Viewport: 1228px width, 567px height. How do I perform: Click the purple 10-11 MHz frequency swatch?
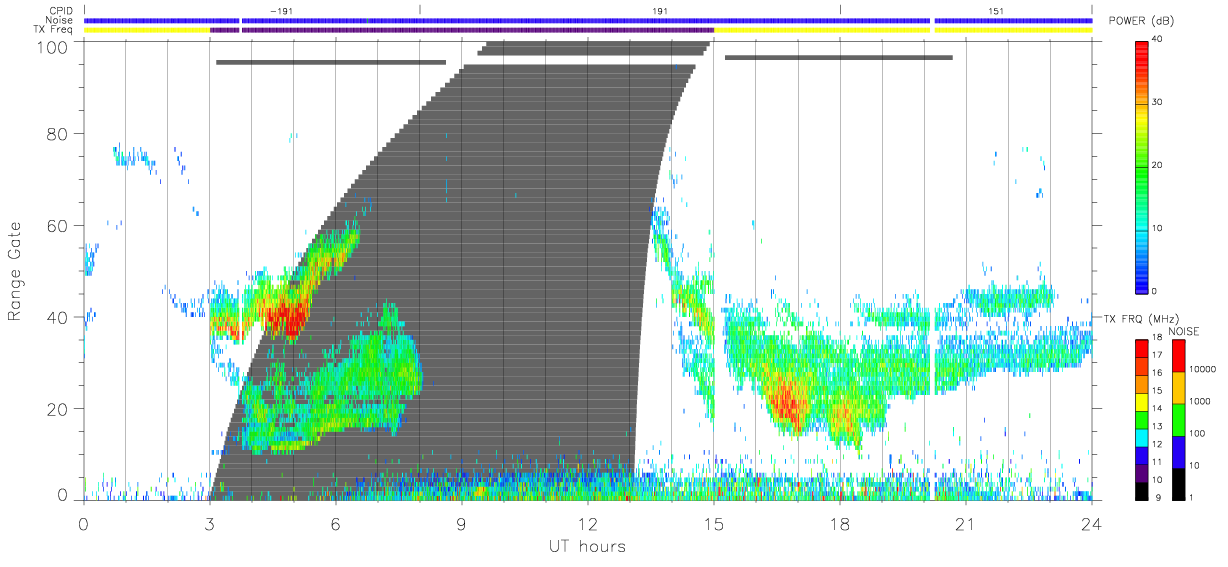point(1142,471)
